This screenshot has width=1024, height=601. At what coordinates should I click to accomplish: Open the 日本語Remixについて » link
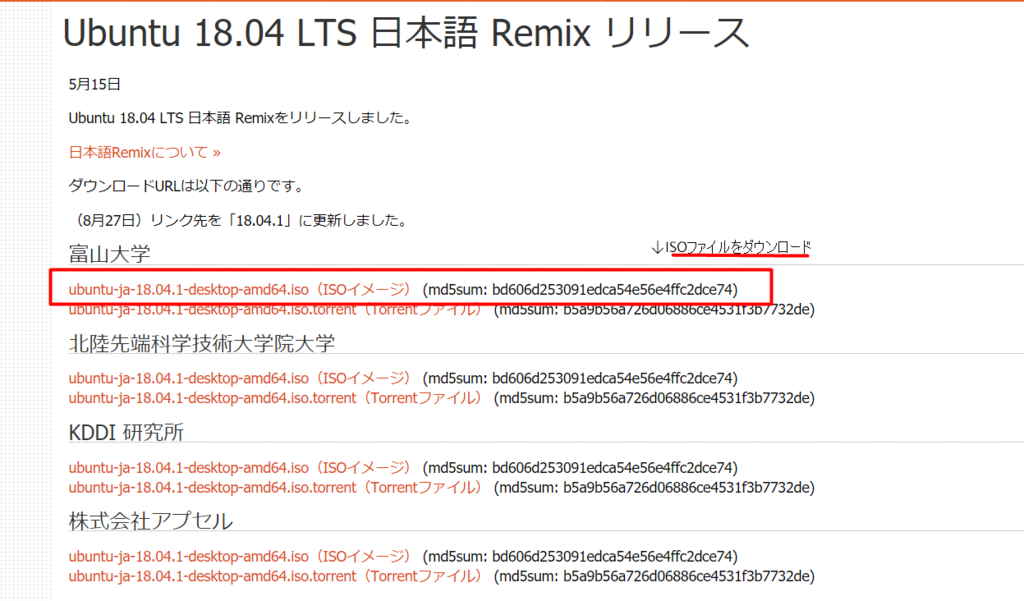pyautogui.click(x=144, y=152)
